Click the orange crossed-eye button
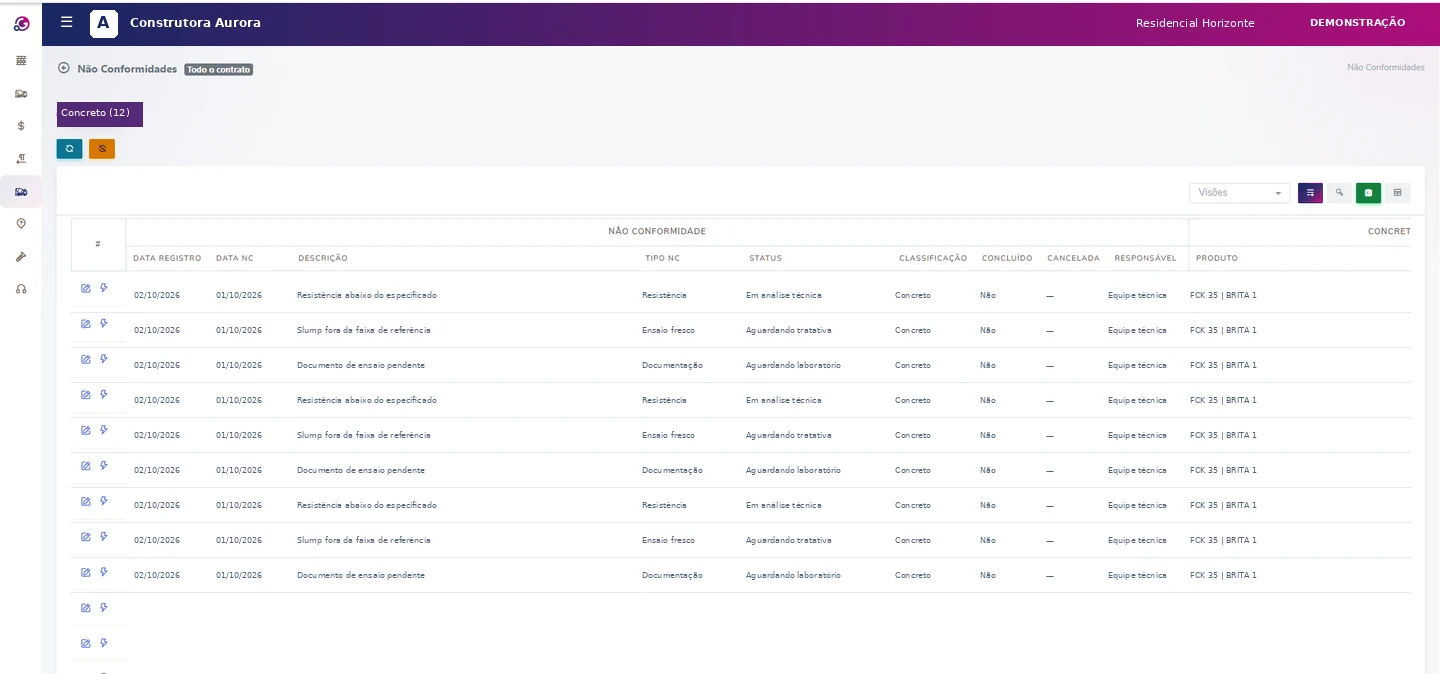The height and width of the screenshot is (674, 1440). [102, 149]
